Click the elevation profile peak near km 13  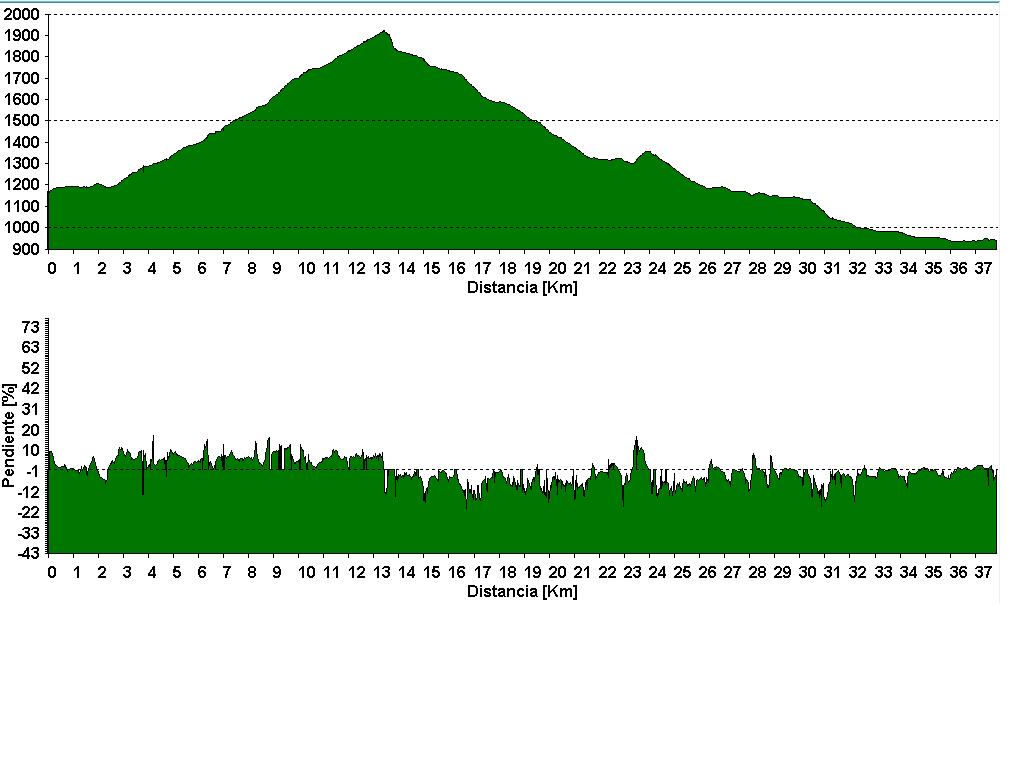pyautogui.click(x=385, y=33)
